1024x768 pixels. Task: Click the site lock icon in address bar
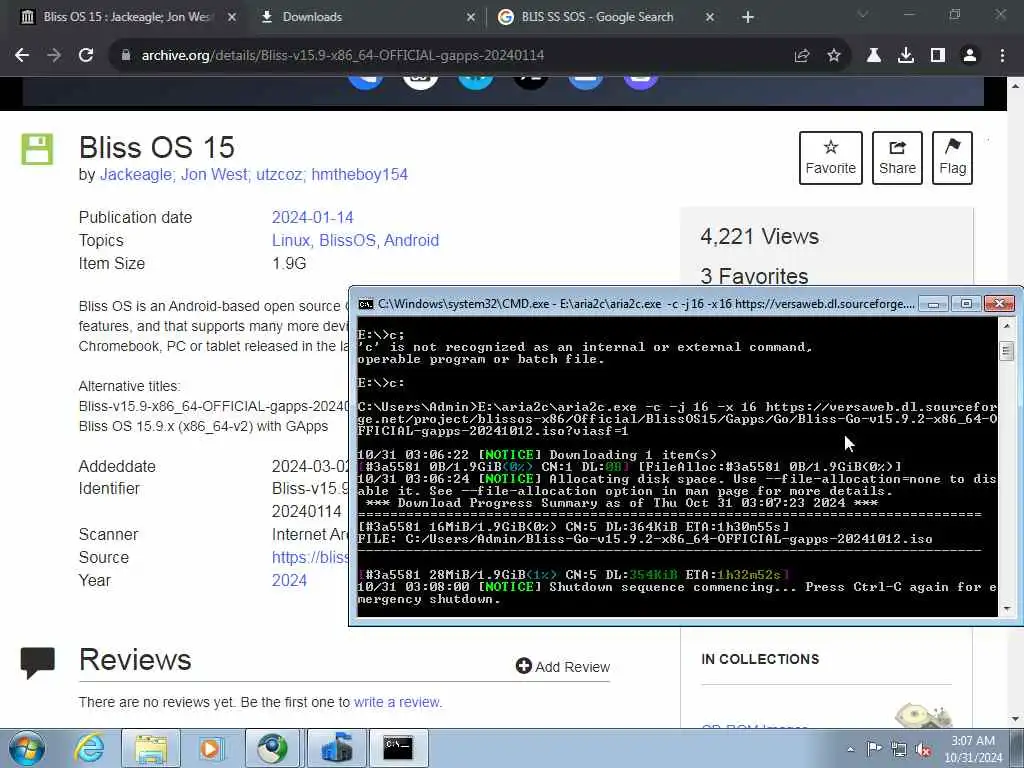click(126, 56)
